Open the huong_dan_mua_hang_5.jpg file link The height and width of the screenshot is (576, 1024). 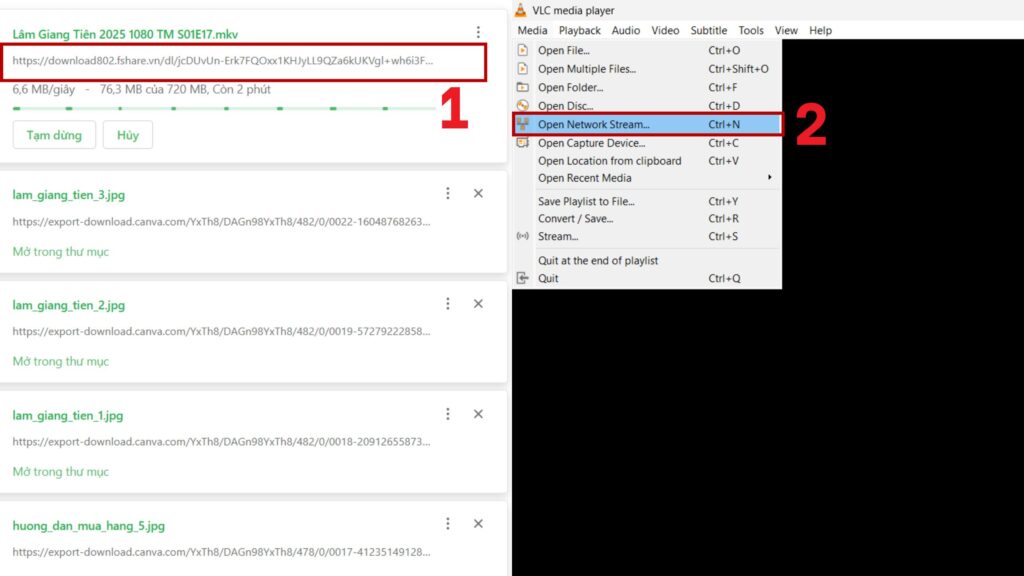(89, 526)
